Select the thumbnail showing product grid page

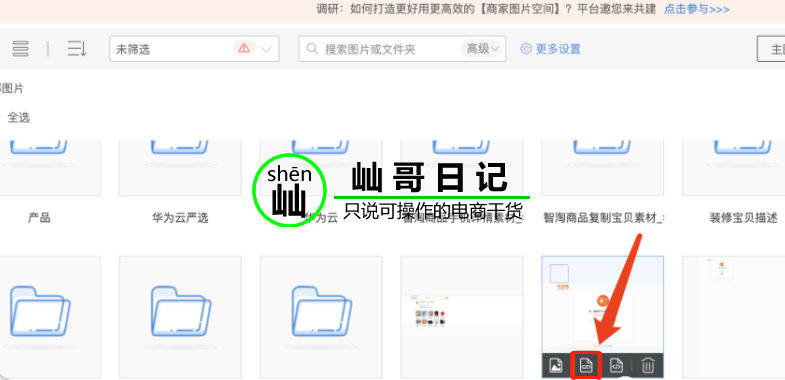pyautogui.click(x=462, y=317)
